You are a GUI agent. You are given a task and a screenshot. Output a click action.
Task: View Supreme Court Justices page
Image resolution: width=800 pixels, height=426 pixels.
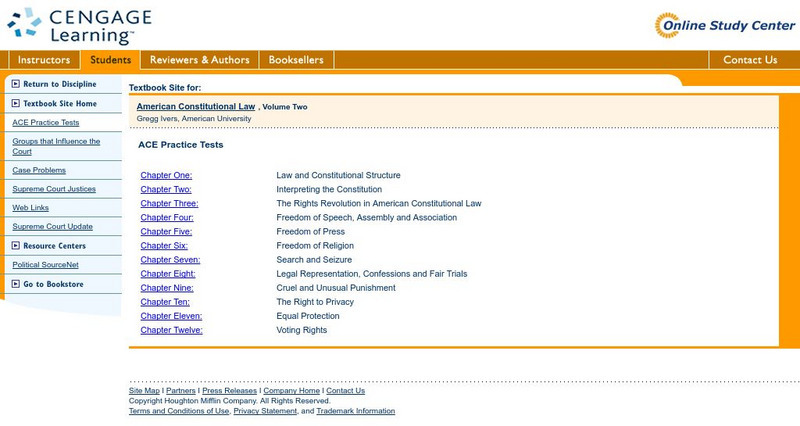pos(54,189)
